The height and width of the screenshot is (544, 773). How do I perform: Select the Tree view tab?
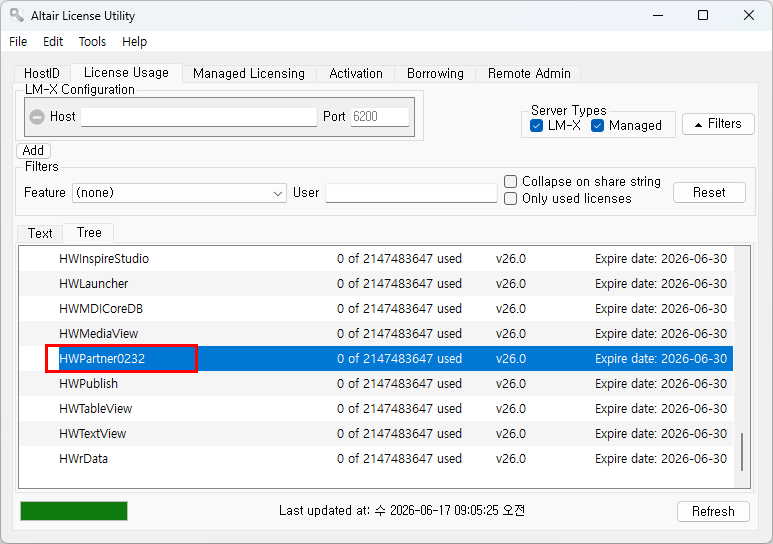89,232
